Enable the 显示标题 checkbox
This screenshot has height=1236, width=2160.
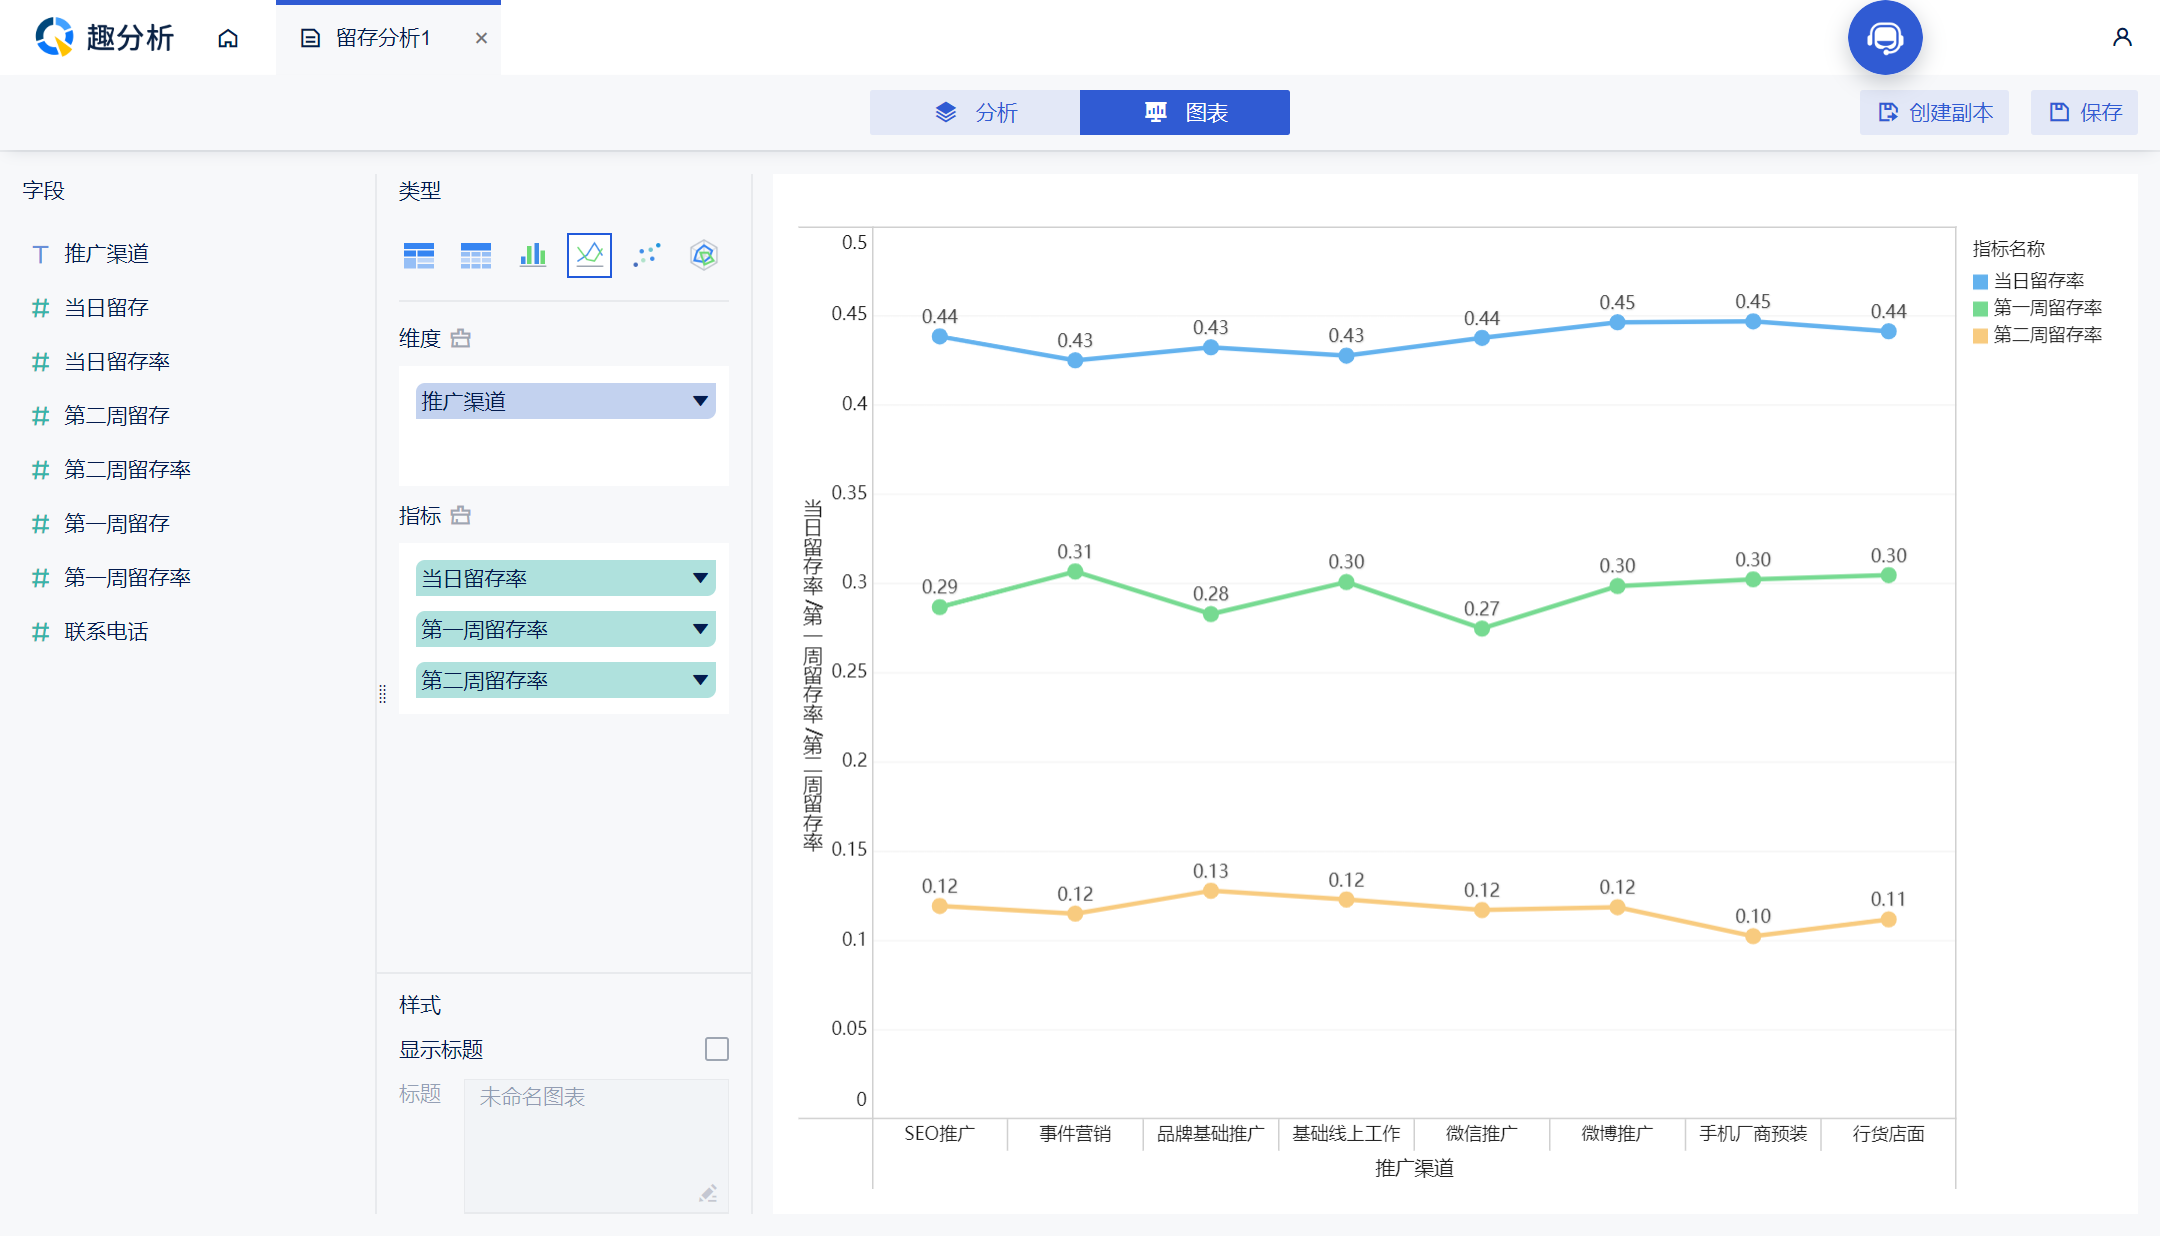coord(717,1049)
